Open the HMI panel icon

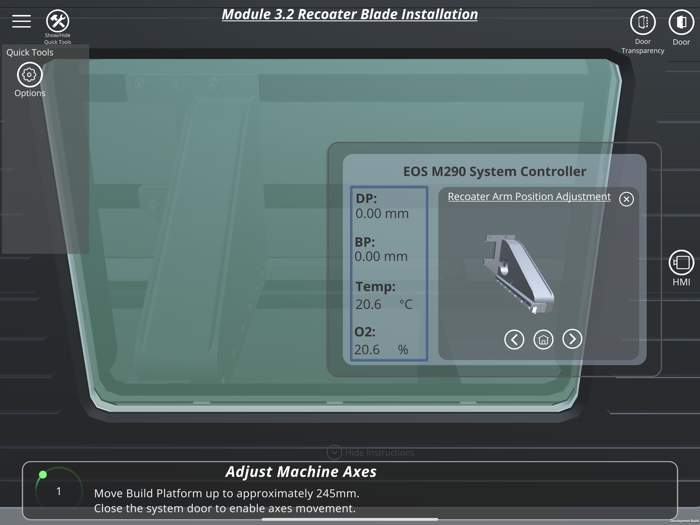click(x=681, y=262)
